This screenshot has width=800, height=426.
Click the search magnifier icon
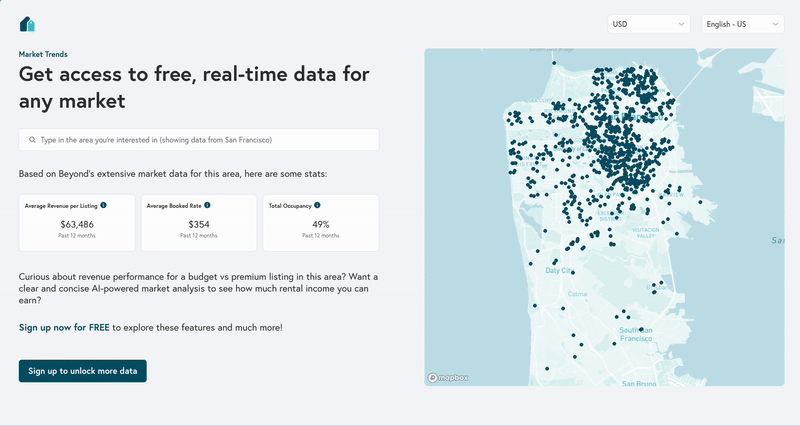(x=32, y=140)
